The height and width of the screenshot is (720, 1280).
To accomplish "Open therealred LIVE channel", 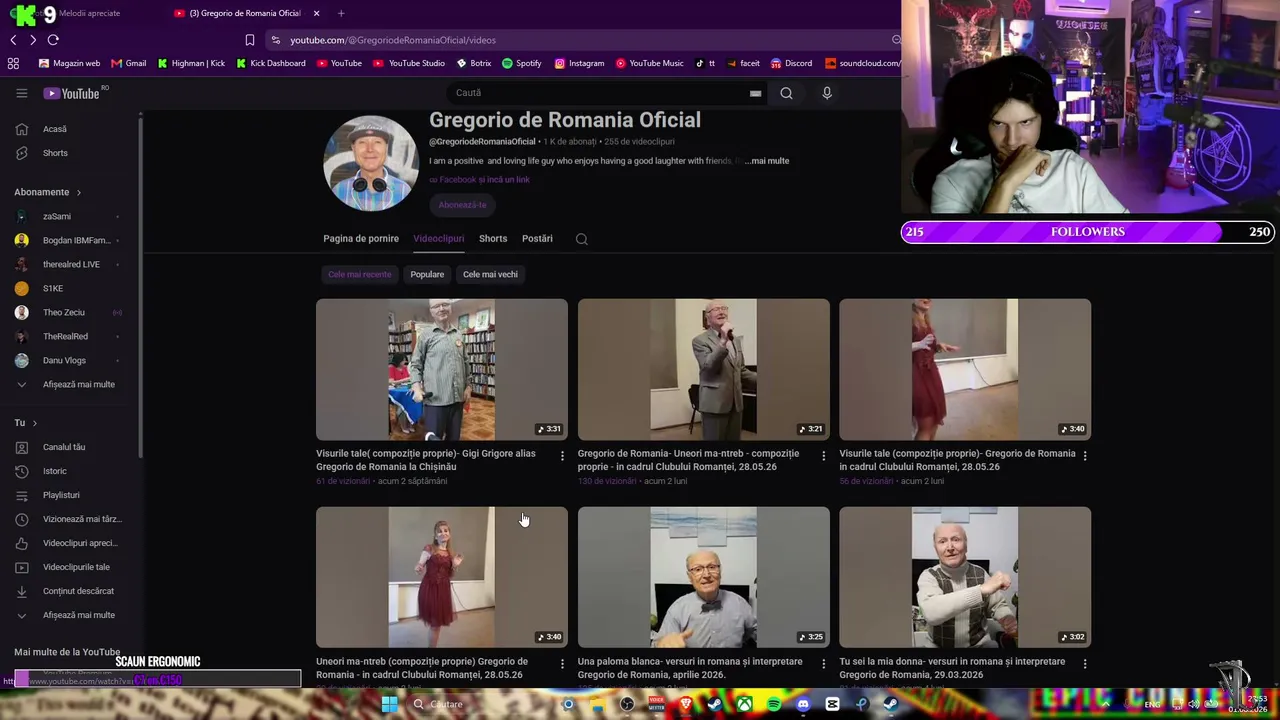I will click(x=70, y=264).
